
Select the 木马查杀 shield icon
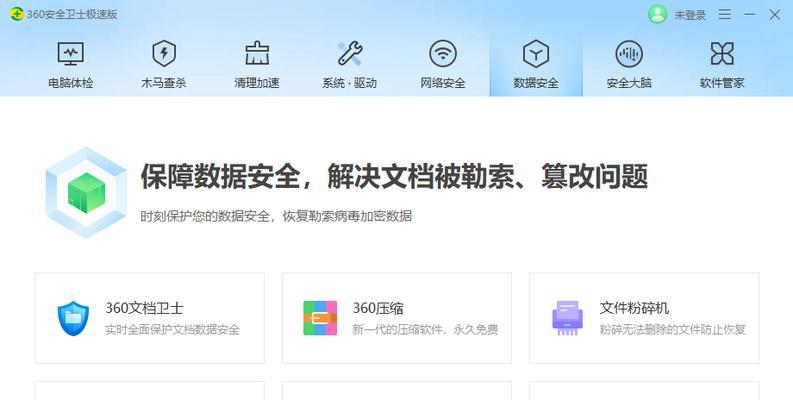(164, 54)
